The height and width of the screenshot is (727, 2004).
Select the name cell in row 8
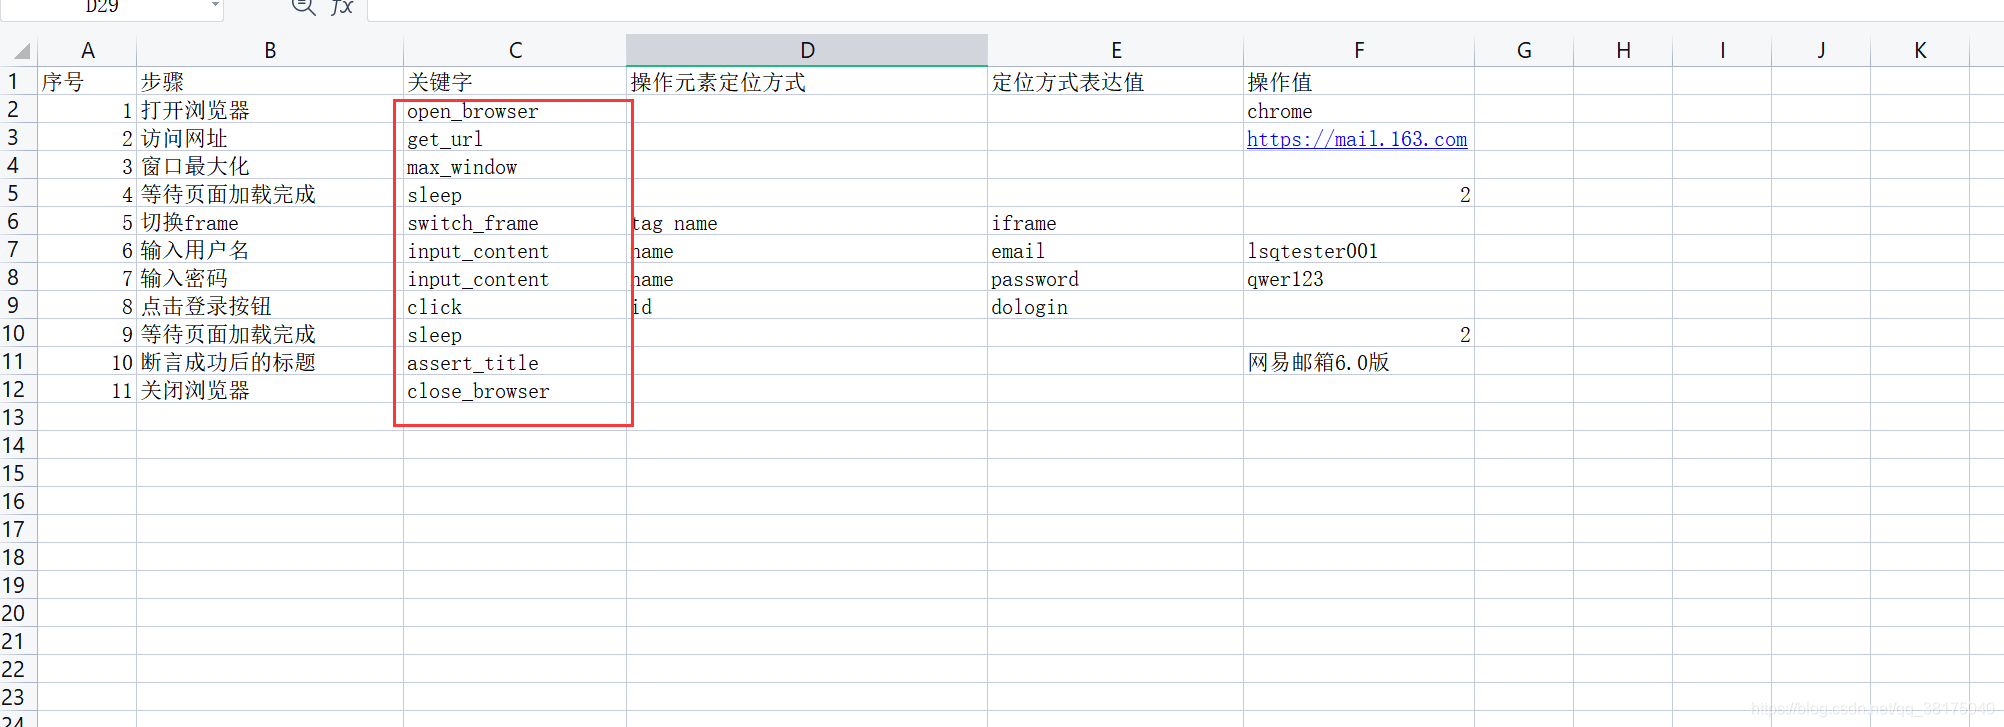coord(807,278)
